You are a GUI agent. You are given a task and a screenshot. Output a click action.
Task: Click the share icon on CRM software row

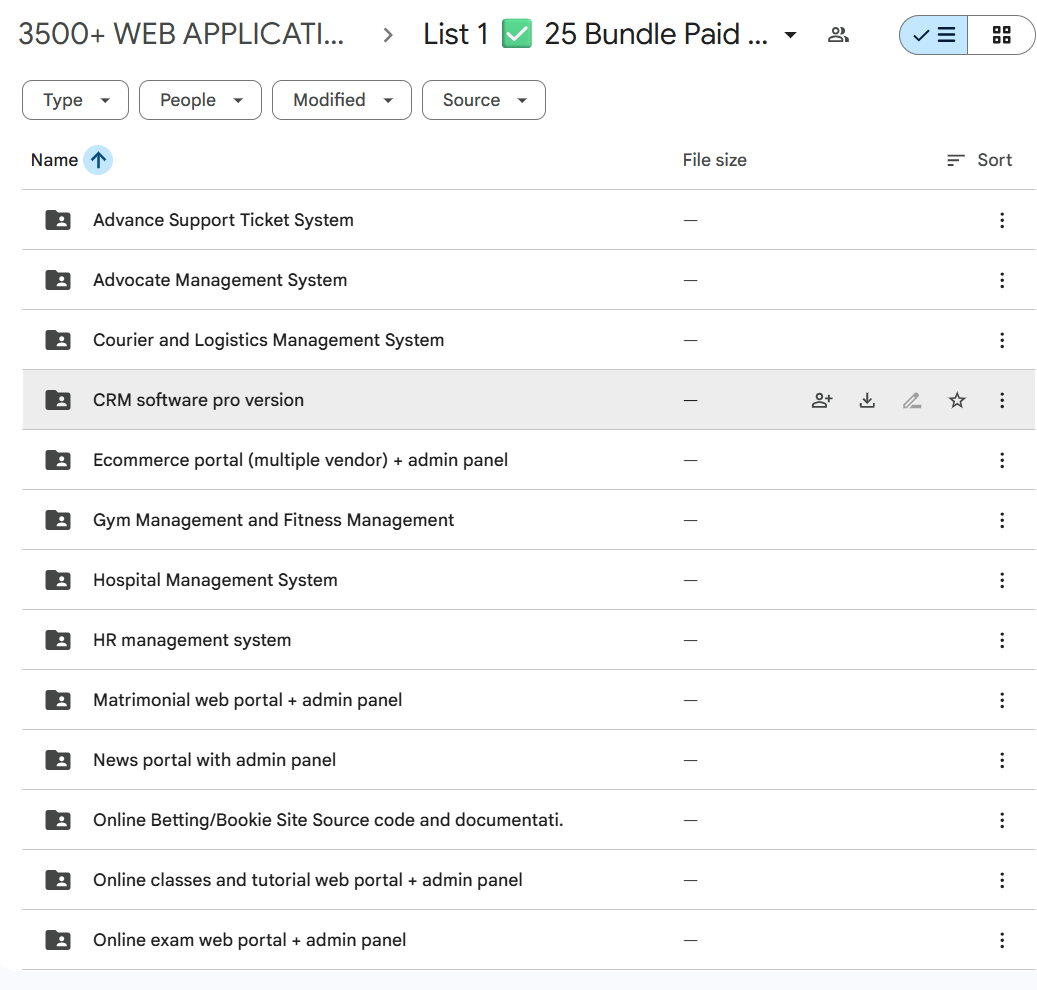pos(822,400)
